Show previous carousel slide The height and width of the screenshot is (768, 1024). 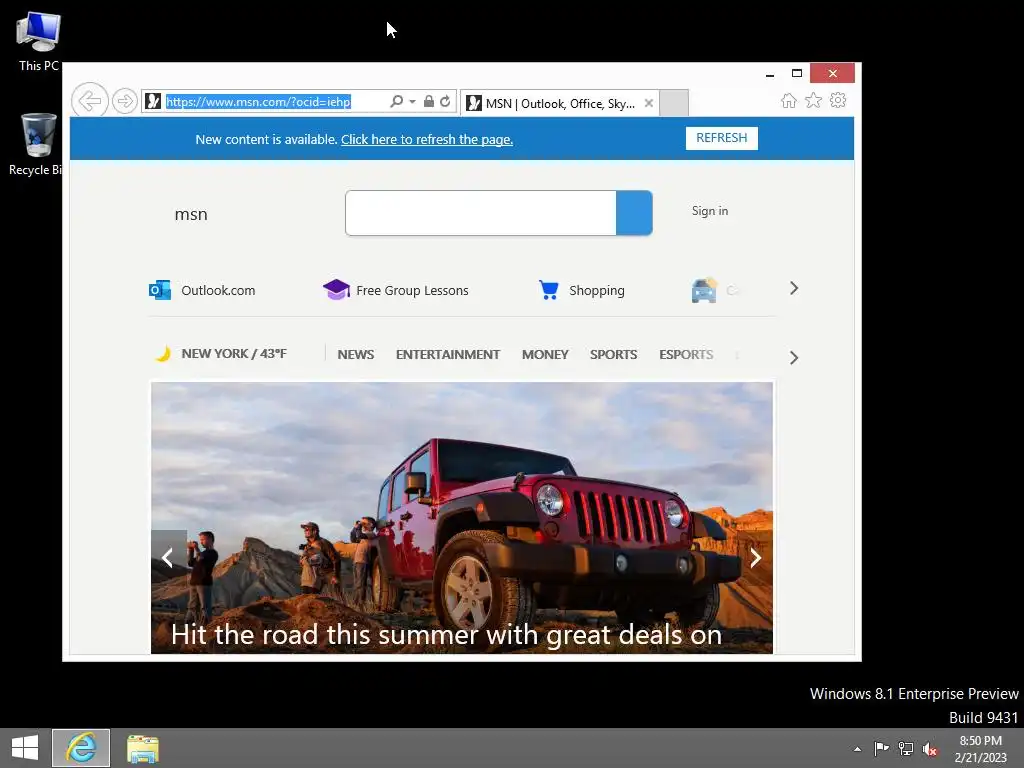[x=168, y=557]
